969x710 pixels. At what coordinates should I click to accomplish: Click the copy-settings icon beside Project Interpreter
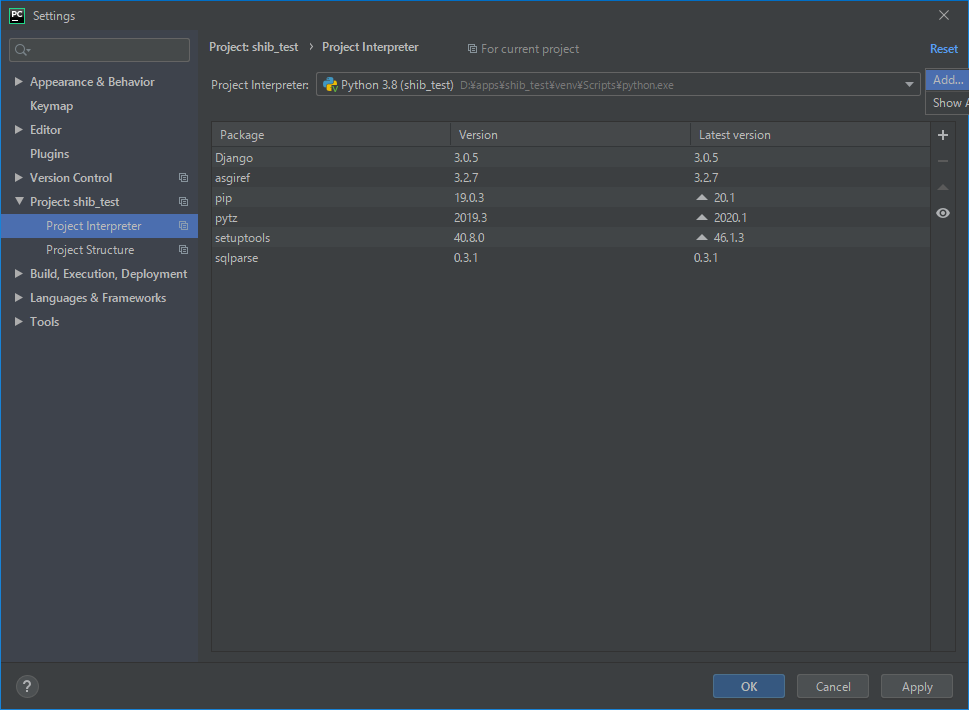coord(181,225)
